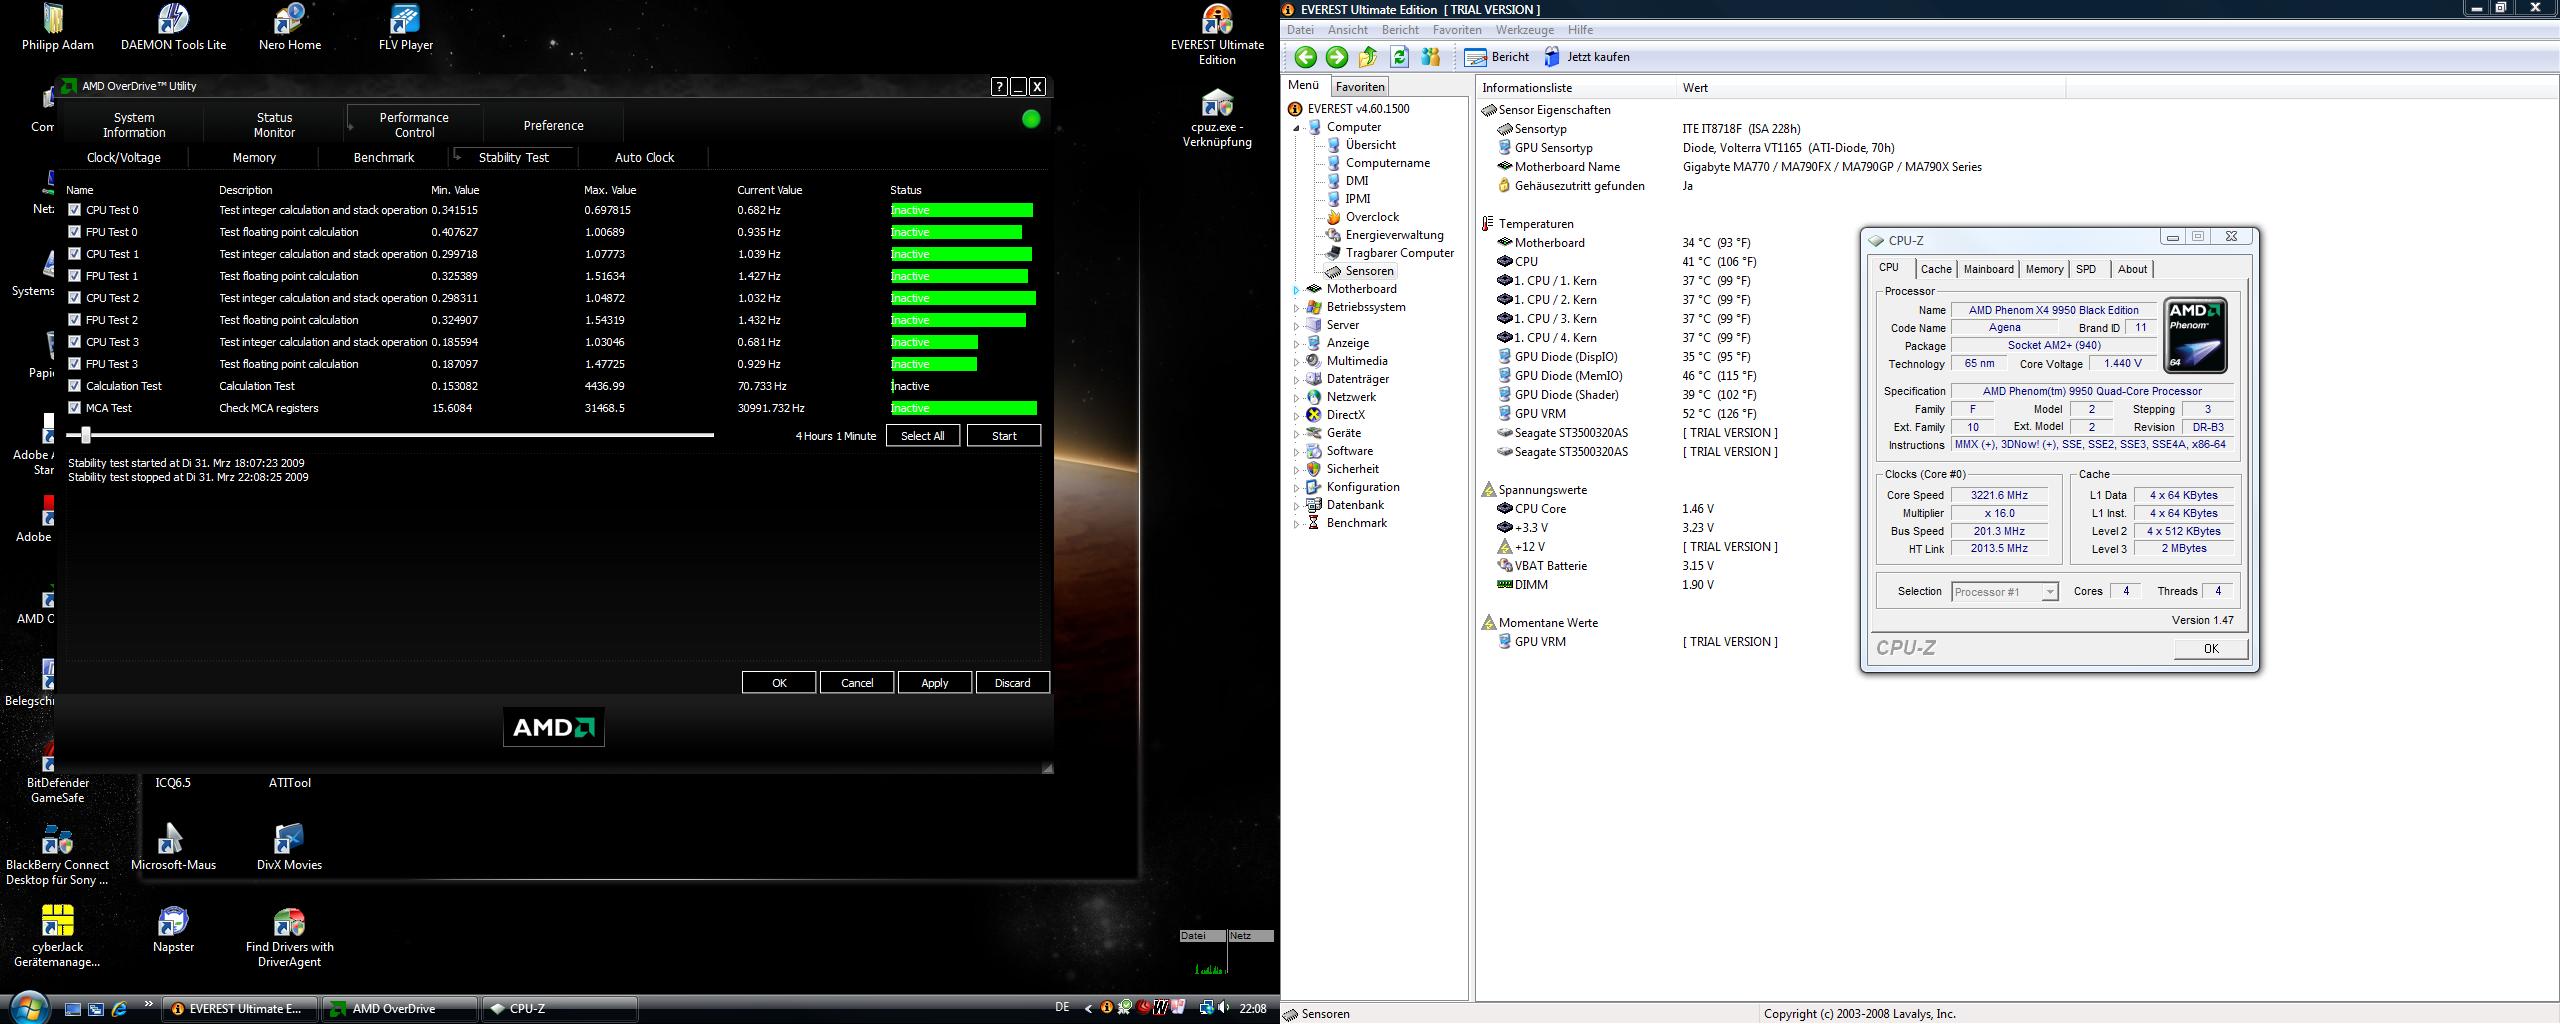Viewport: 2560px width, 1024px height.
Task: Click the AMD OverDrive taskbar button
Action: click(400, 1009)
